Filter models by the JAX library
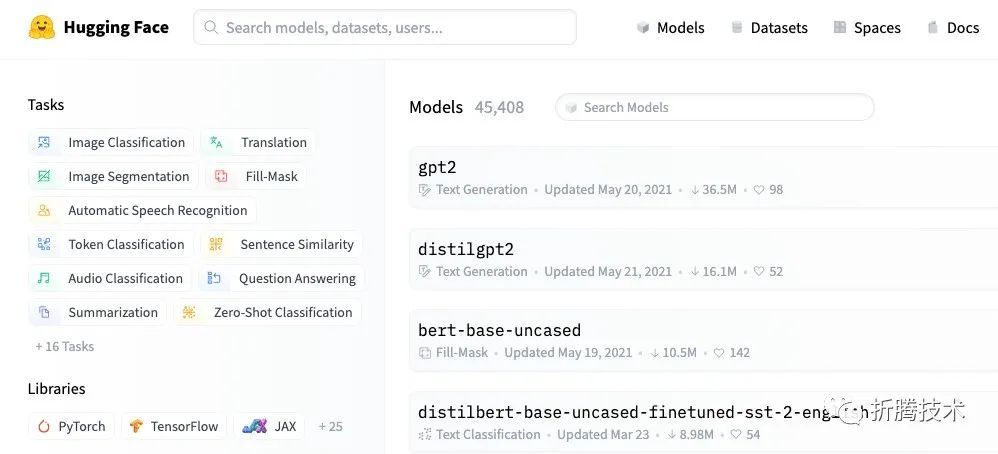 269,427
